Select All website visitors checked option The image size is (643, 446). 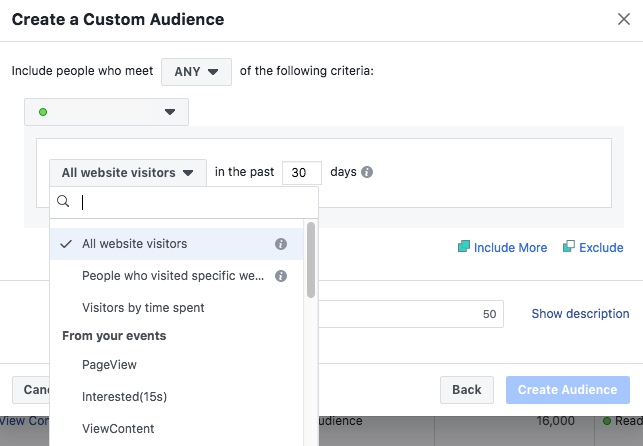pos(176,244)
